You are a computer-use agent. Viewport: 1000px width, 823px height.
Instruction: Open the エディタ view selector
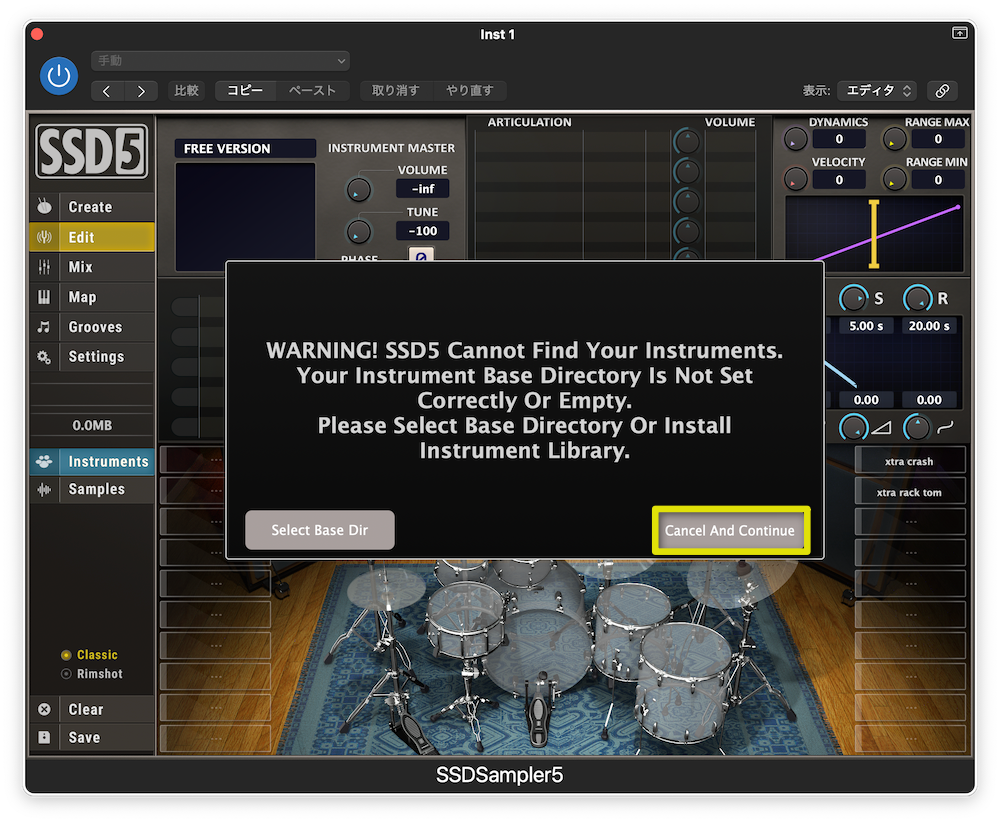pyautogui.click(x=876, y=90)
